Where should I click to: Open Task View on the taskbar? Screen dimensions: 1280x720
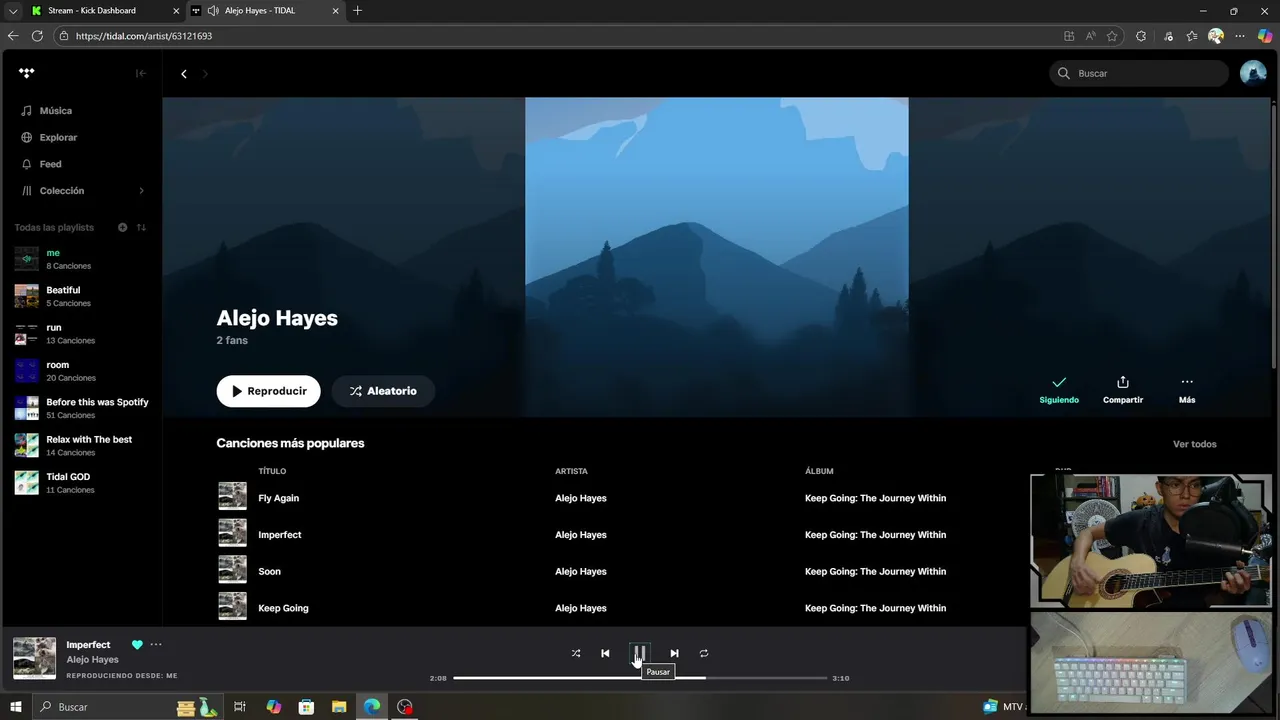point(240,707)
